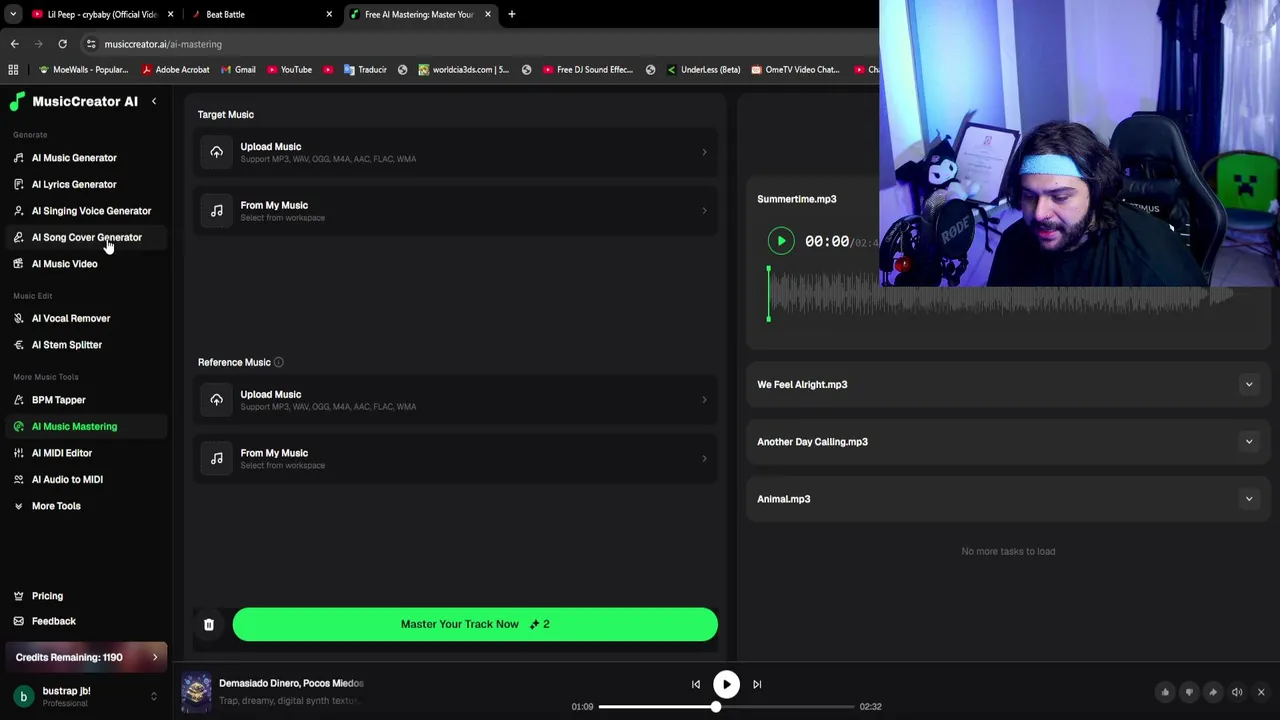Image resolution: width=1280 pixels, height=720 pixels.
Task: Open AI Music Video
Action: click(64, 264)
